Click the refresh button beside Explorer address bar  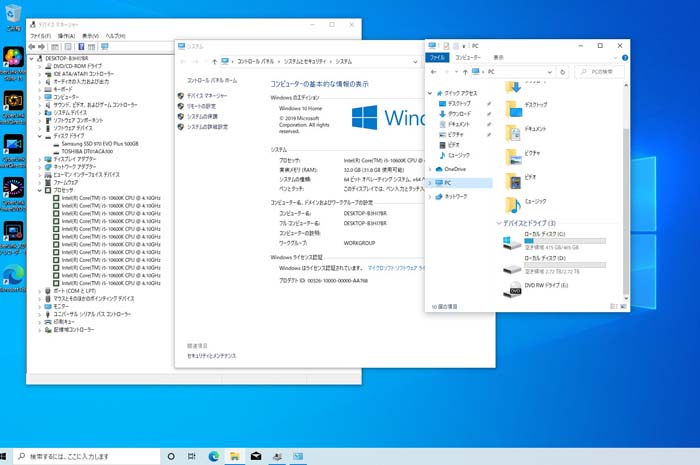coord(562,72)
